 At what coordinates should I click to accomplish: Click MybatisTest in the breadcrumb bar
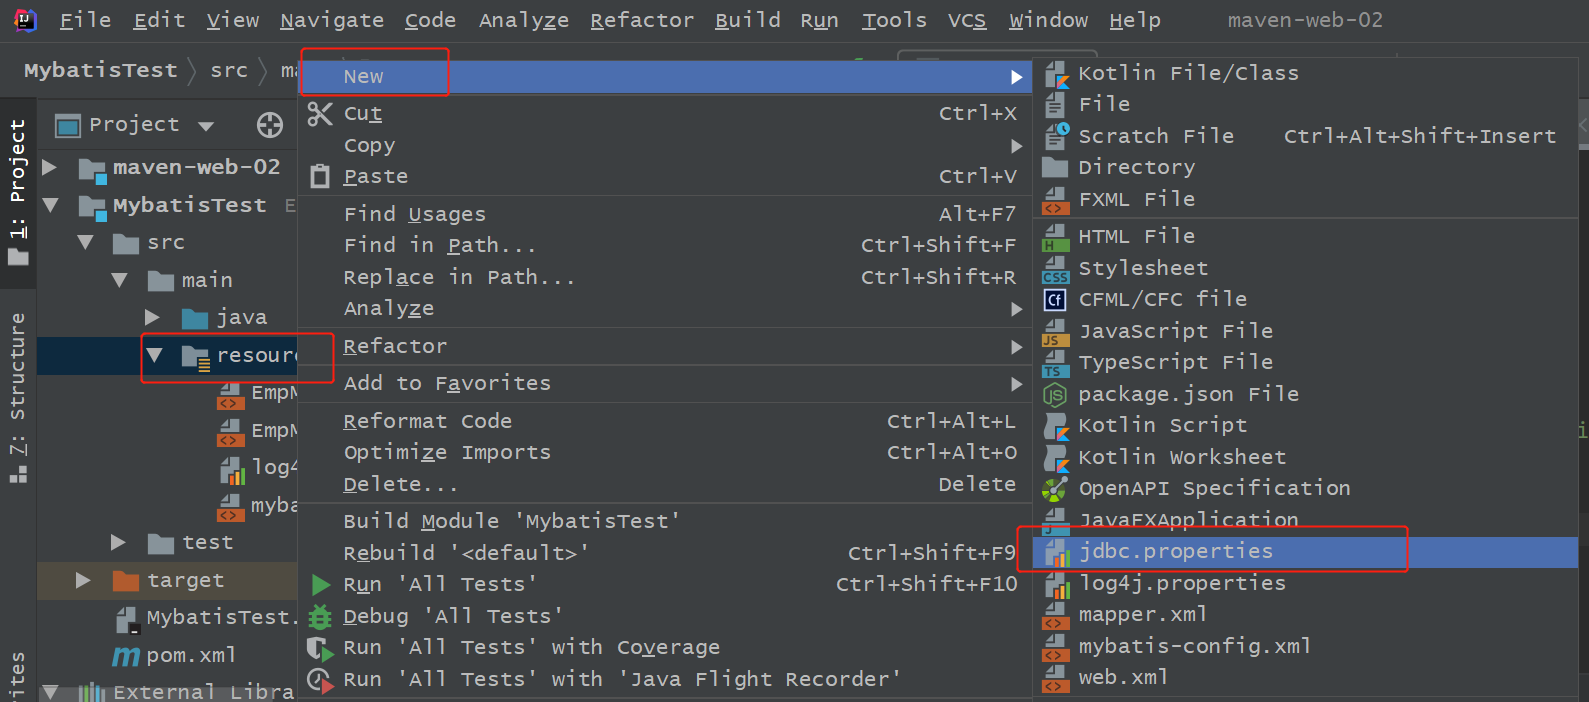[100, 70]
